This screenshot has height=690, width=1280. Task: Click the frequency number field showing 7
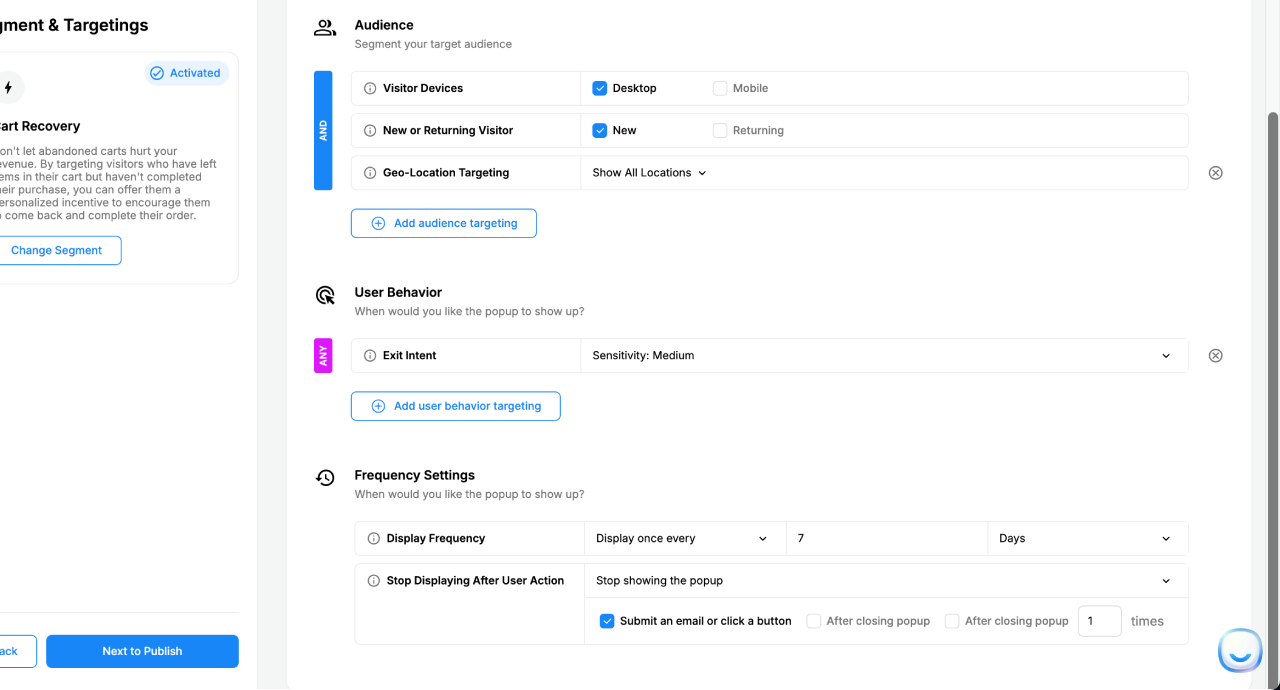(886, 538)
